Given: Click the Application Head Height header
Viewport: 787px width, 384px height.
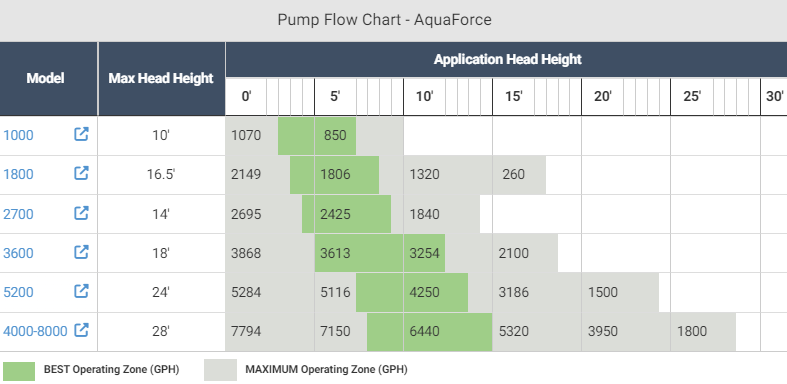Looking at the screenshot, I should [507, 59].
